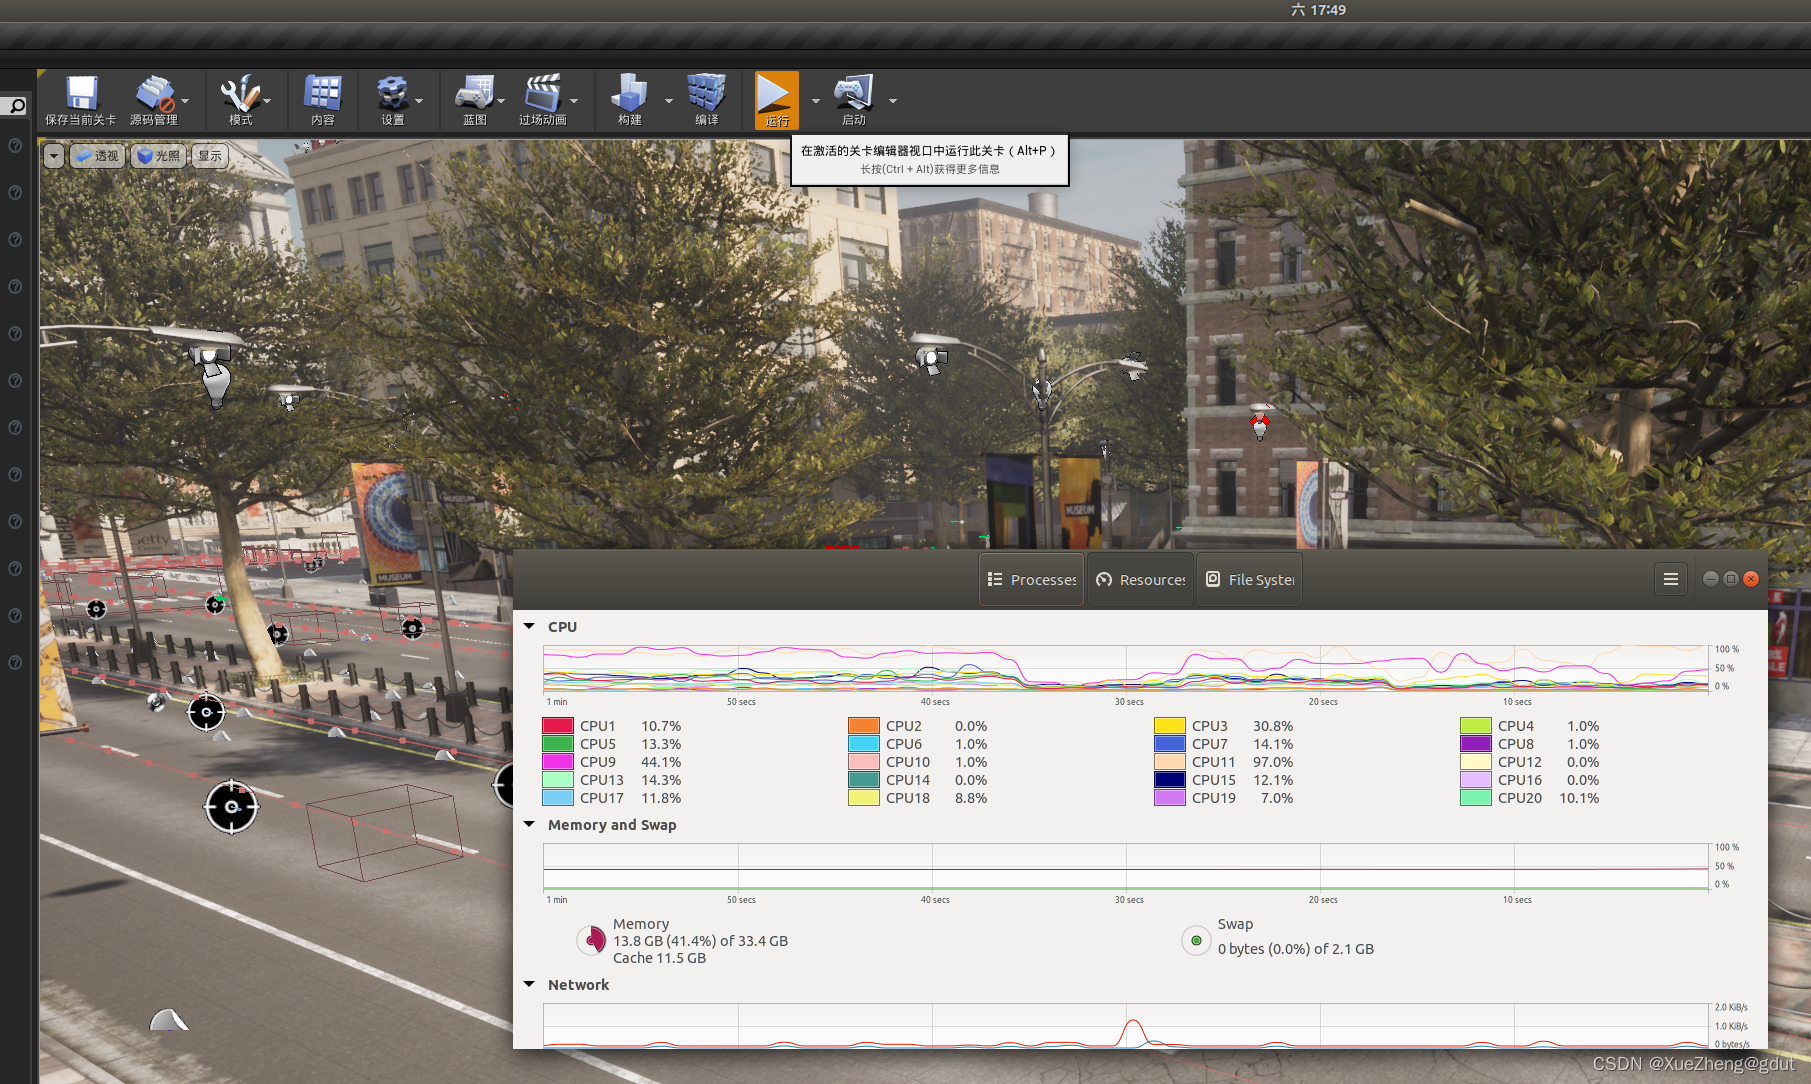Viewport: 1811px width, 1084px height.
Task: Expand the 模式 dropdown arrow
Action: click(267, 100)
